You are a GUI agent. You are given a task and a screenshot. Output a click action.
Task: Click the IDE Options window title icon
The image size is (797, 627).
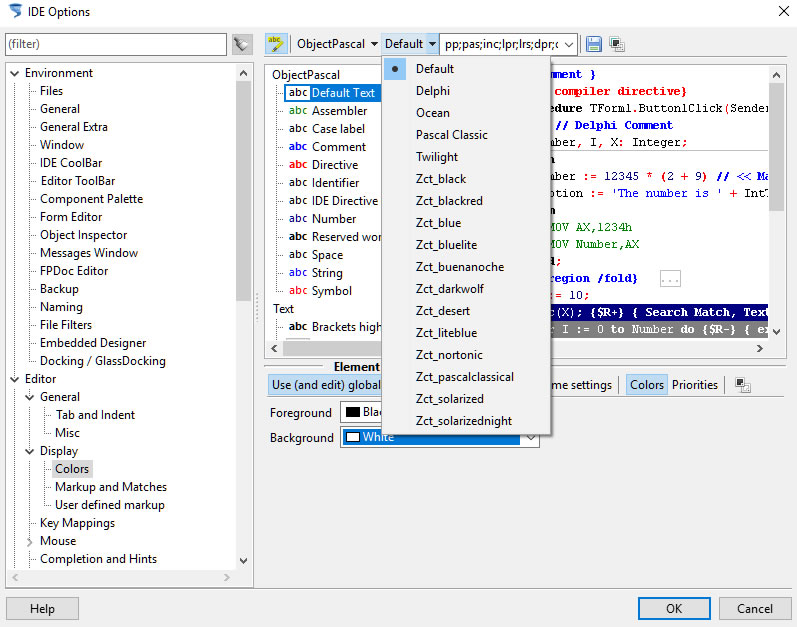click(x=16, y=11)
